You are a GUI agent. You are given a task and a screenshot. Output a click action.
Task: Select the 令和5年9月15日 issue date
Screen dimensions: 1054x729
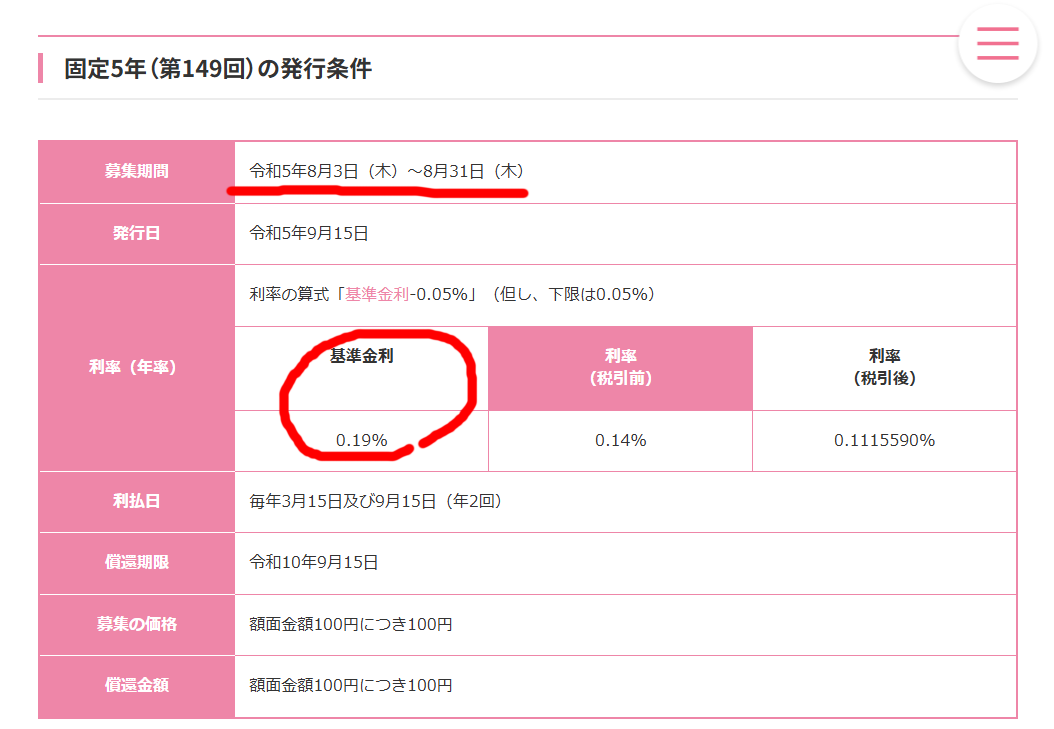coord(309,233)
